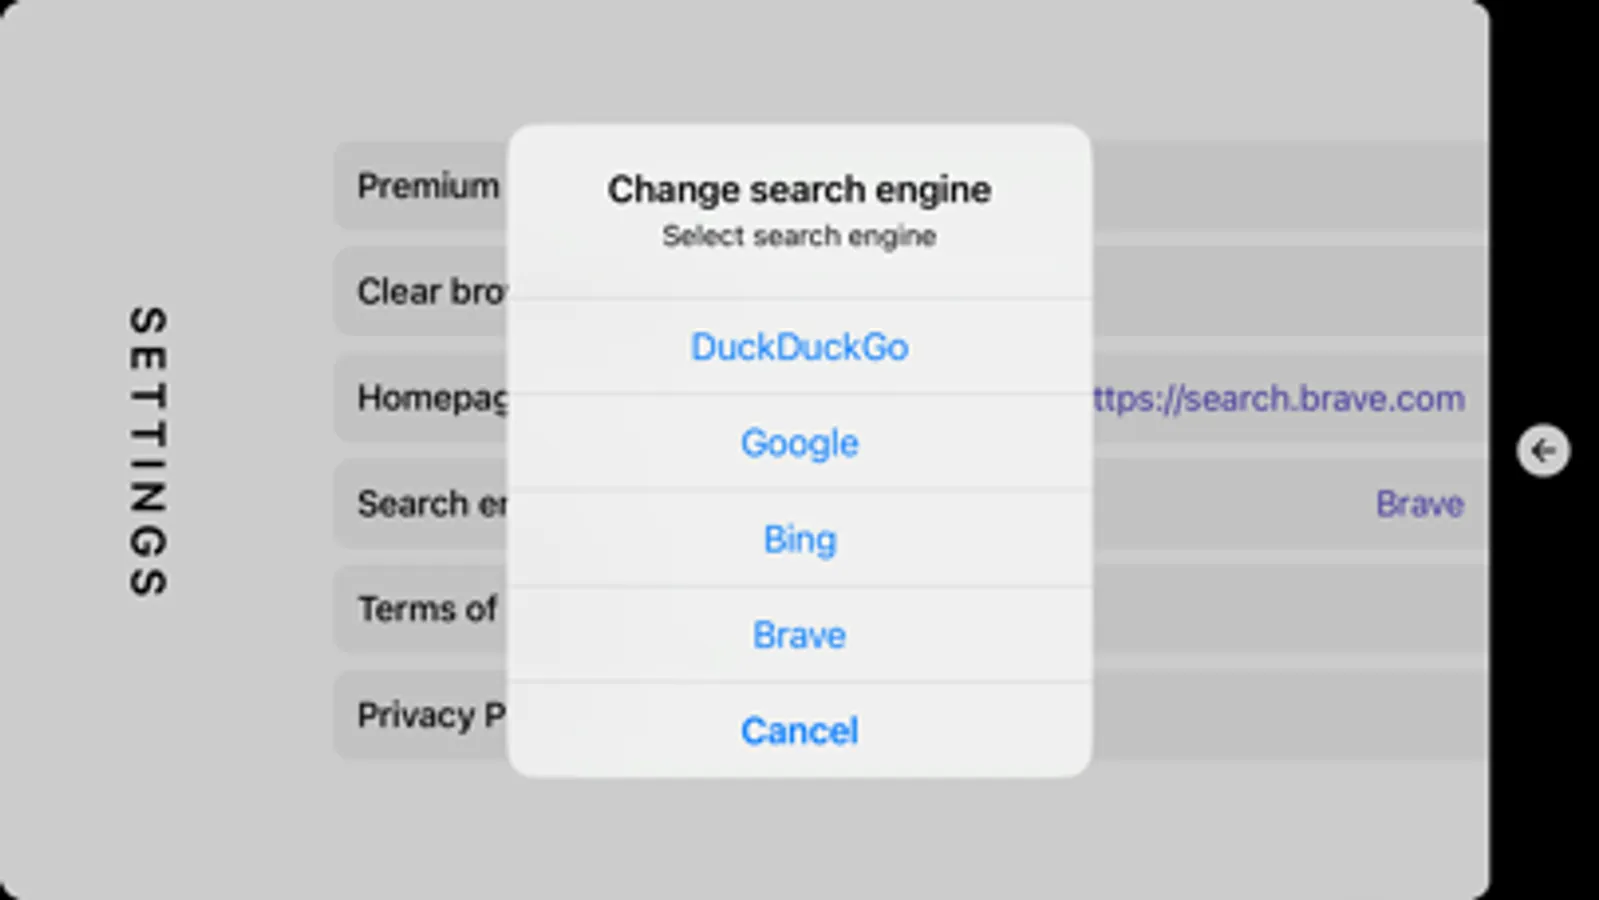Click the Change search engine heading

[799, 189]
